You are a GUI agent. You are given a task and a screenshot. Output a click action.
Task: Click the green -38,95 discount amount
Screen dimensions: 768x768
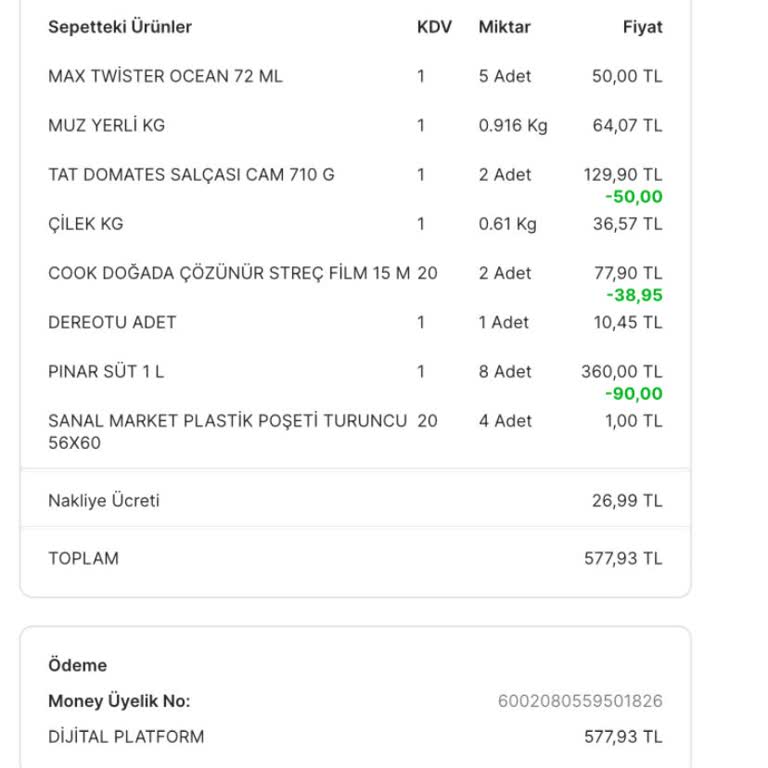click(634, 295)
